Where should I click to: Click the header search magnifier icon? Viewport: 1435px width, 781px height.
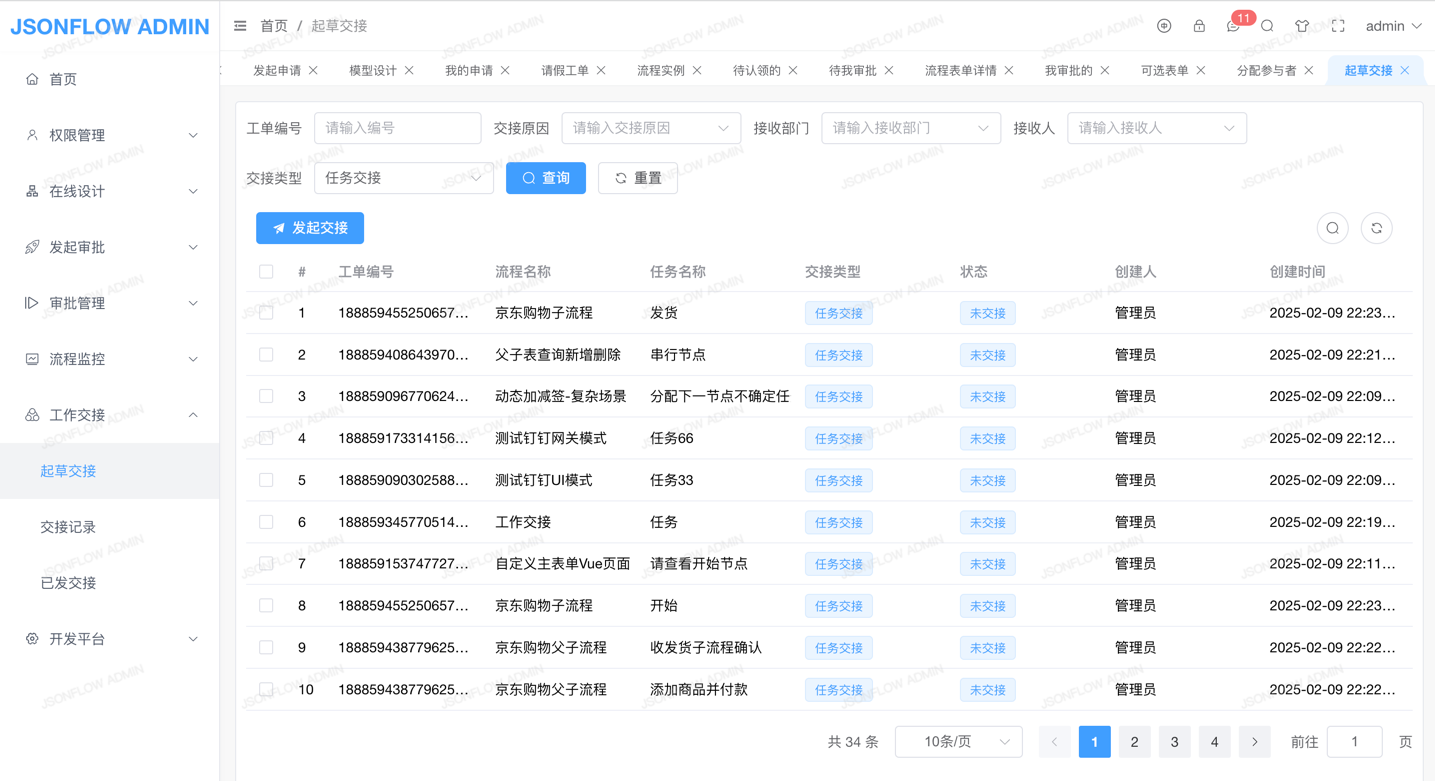click(1267, 26)
